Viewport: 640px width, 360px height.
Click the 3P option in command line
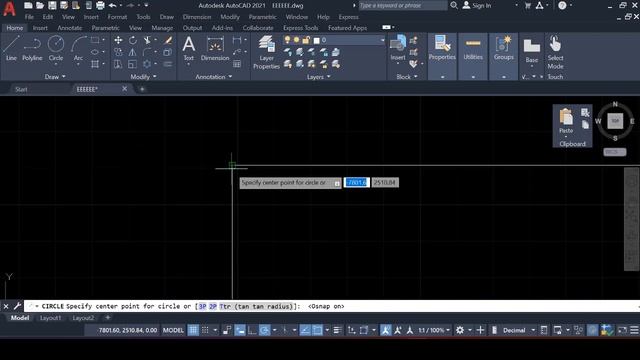coord(202,307)
